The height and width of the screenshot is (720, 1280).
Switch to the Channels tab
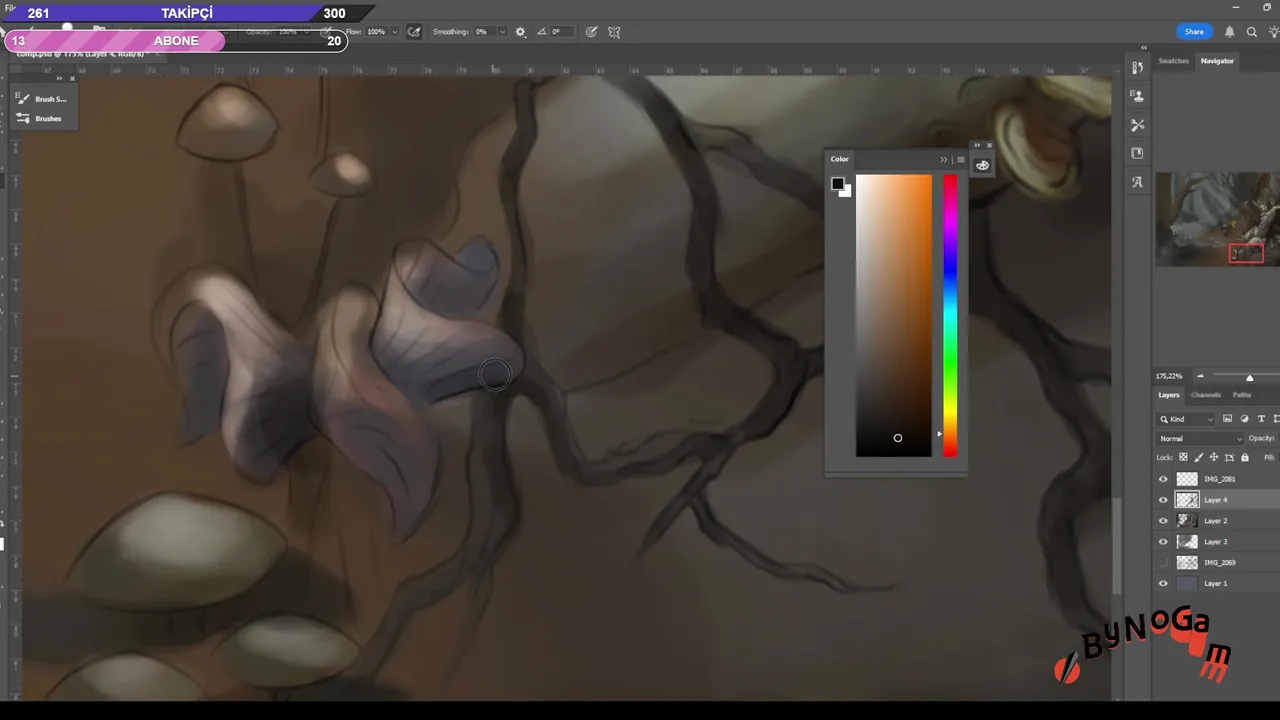pyautogui.click(x=1206, y=395)
